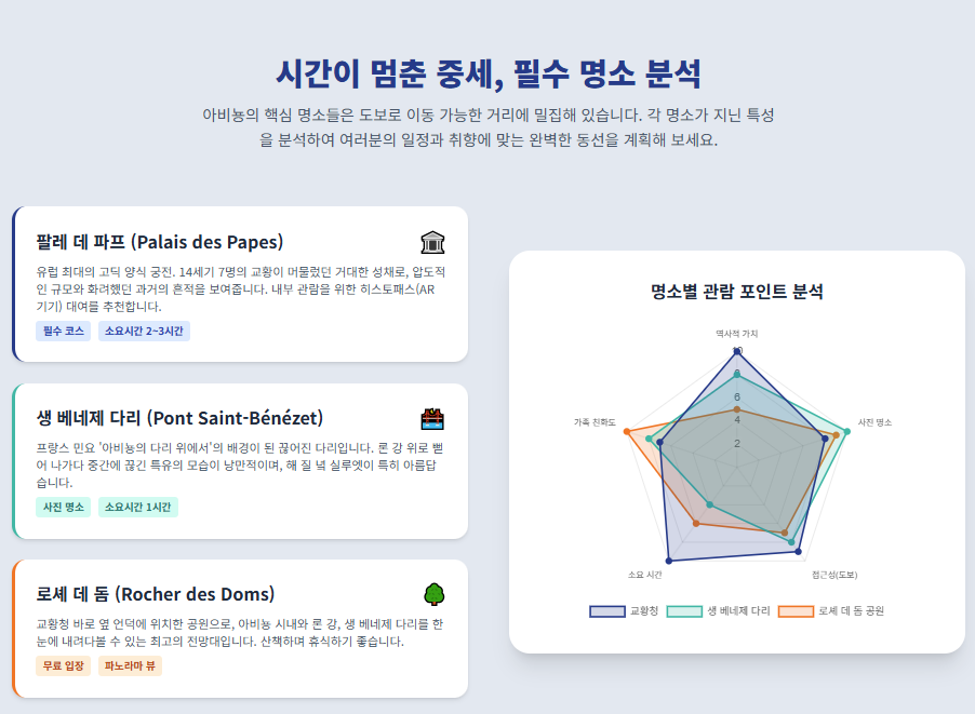Click the 무료 입장 orange tag
This screenshot has width=975, height=714.
pyautogui.click(x=63, y=665)
